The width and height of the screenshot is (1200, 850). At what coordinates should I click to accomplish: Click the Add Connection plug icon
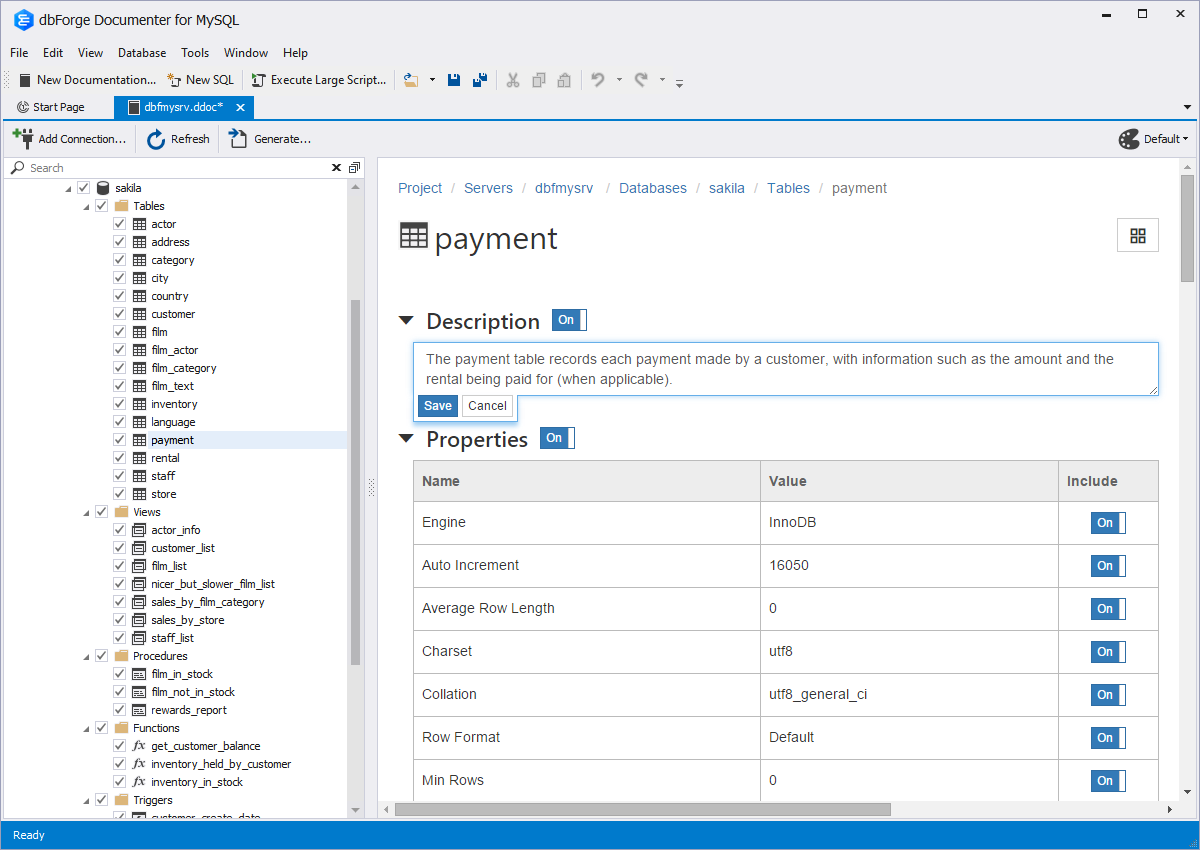pyautogui.click(x=23, y=138)
